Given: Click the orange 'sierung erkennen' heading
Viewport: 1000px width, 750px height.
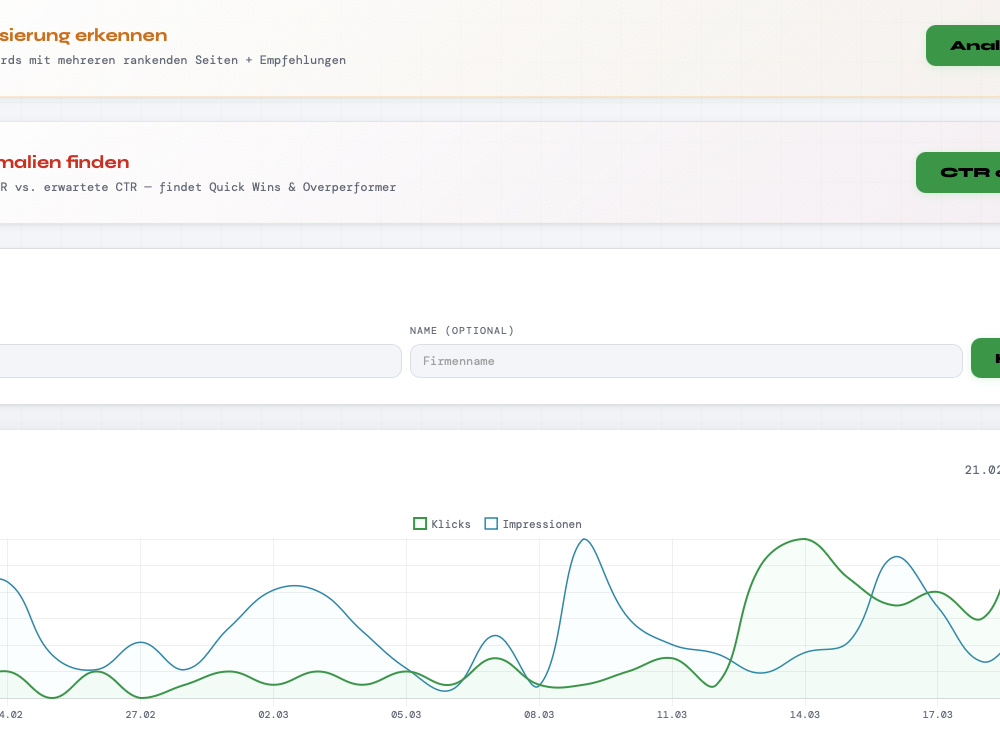Looking at the screenshot, I should click(84, 35).
